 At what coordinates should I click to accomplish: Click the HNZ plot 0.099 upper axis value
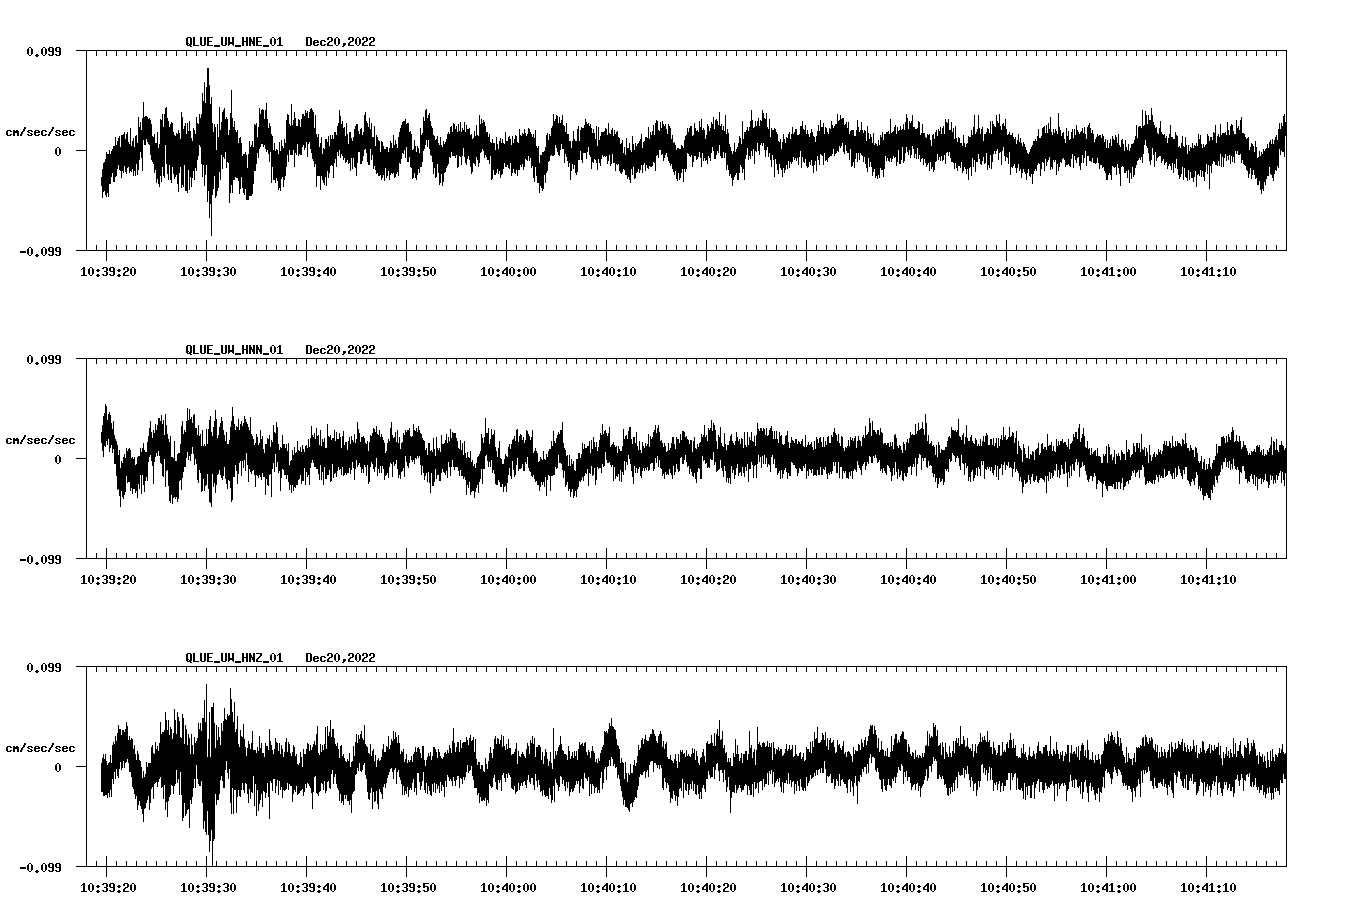tap(44, 667)
